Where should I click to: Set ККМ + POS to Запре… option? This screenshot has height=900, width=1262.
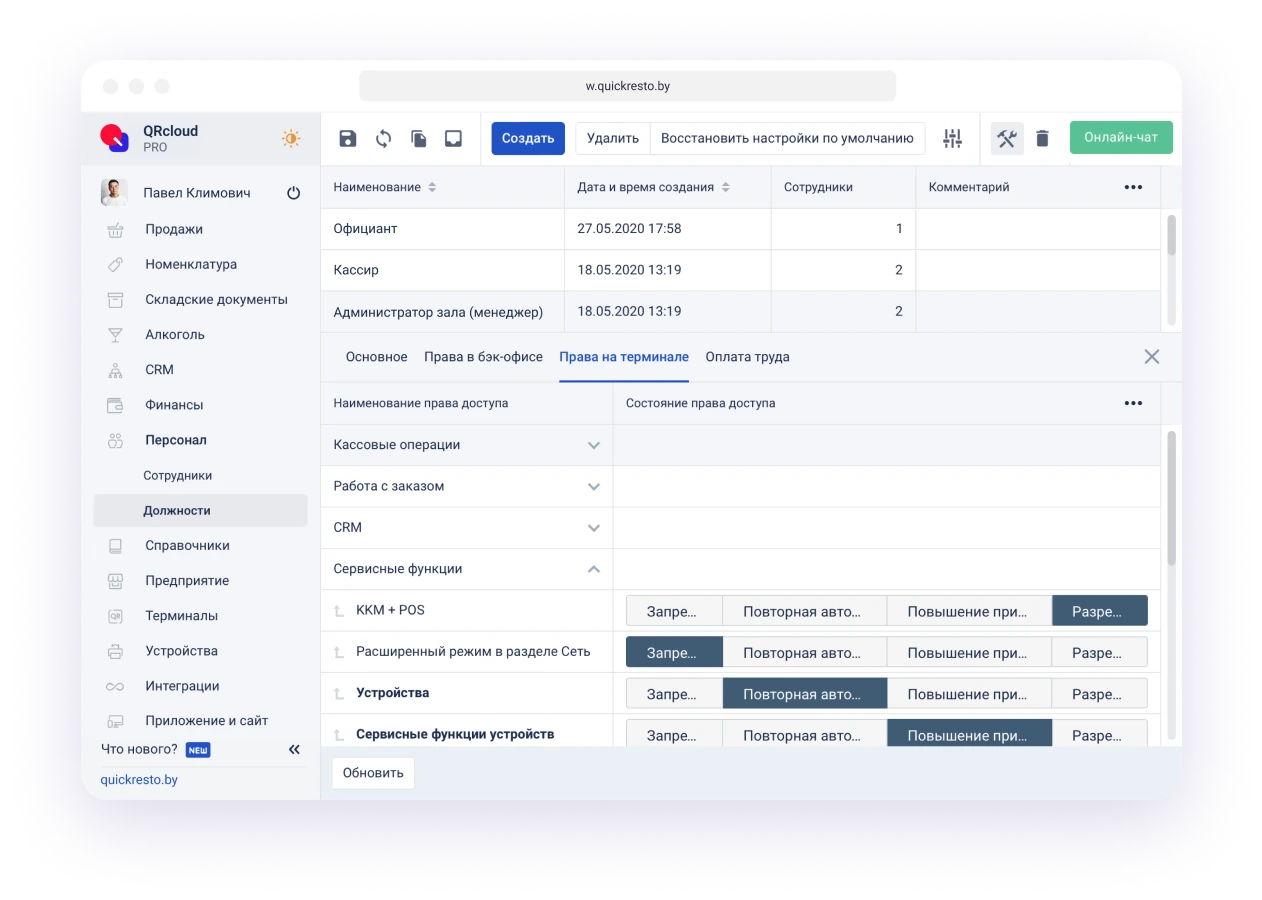click(x=673, y=611)
